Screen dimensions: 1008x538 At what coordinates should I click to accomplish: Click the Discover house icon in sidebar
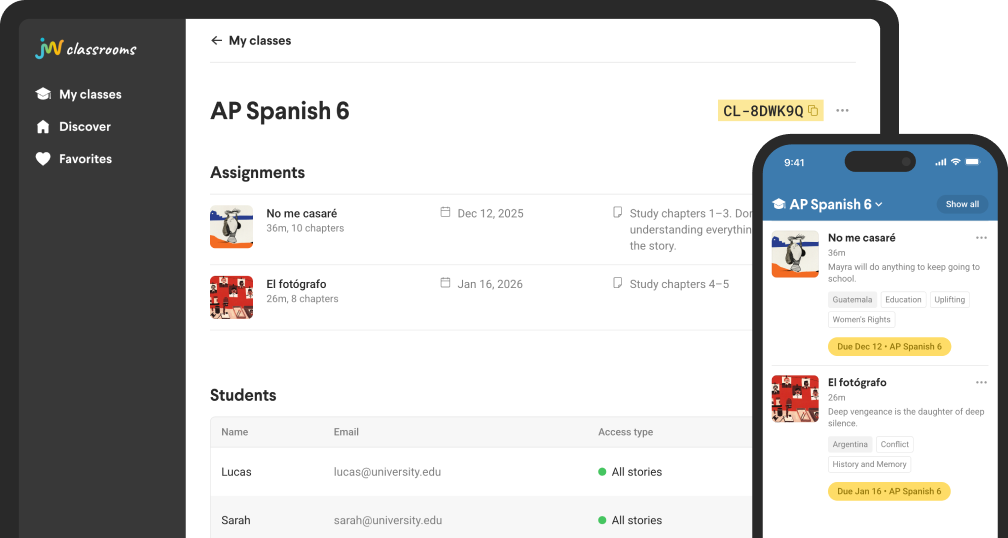(43, 127)
